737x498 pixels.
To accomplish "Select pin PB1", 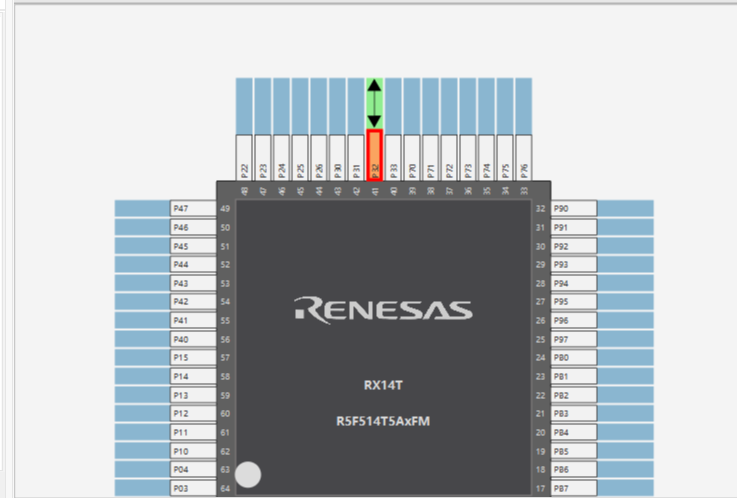I will (x=574, y=376).
